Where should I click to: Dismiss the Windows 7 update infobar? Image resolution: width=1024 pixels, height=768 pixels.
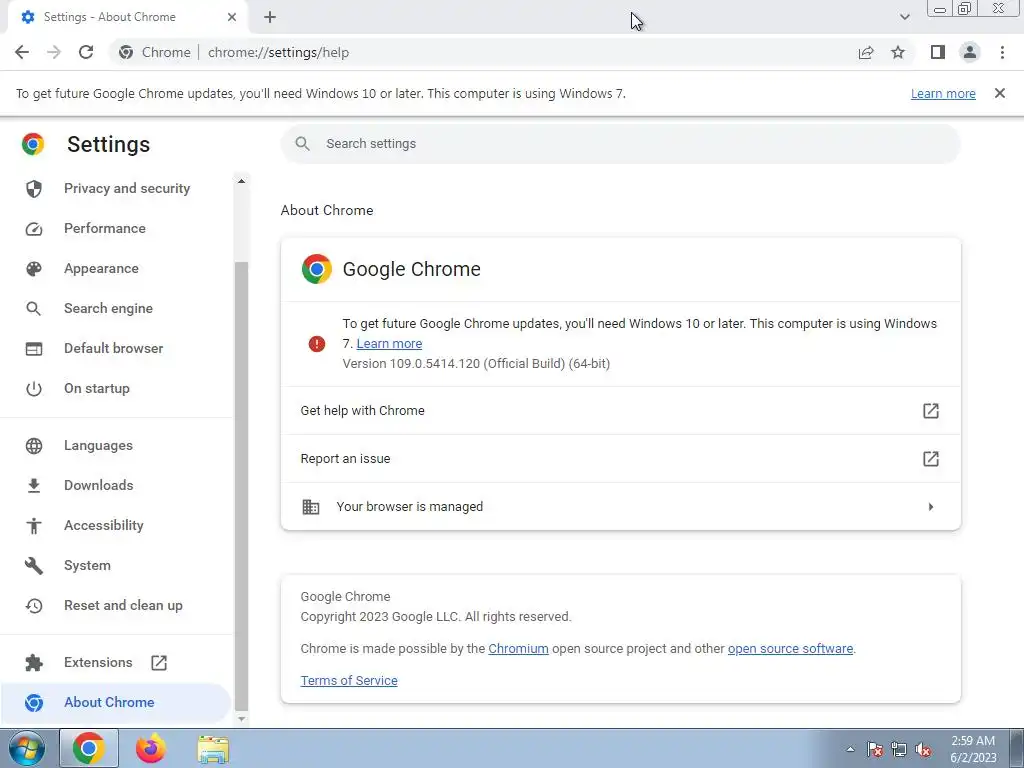(1000, 93)
